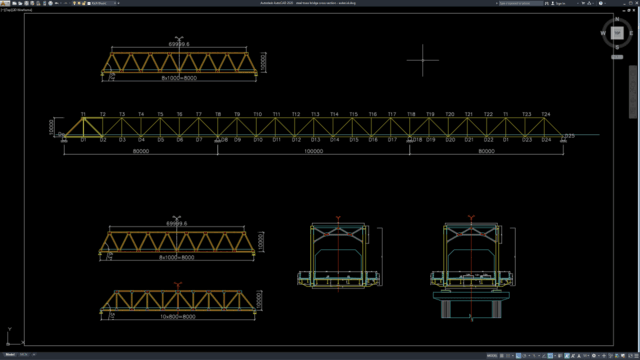Toggle layer on/off light bulb icon
640x360 pixels.
coord(74,3)
